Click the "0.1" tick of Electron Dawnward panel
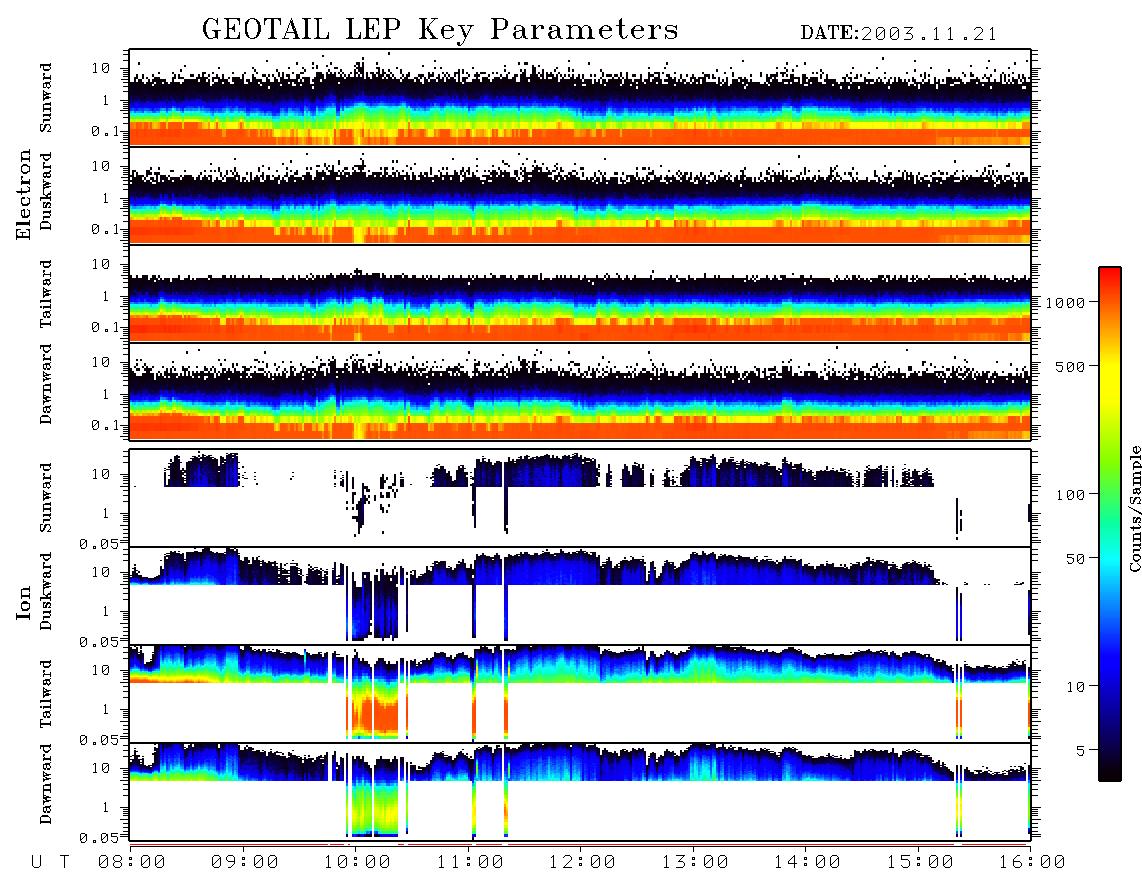Screen dimensions: 1142x880 [x=105, y=425]
